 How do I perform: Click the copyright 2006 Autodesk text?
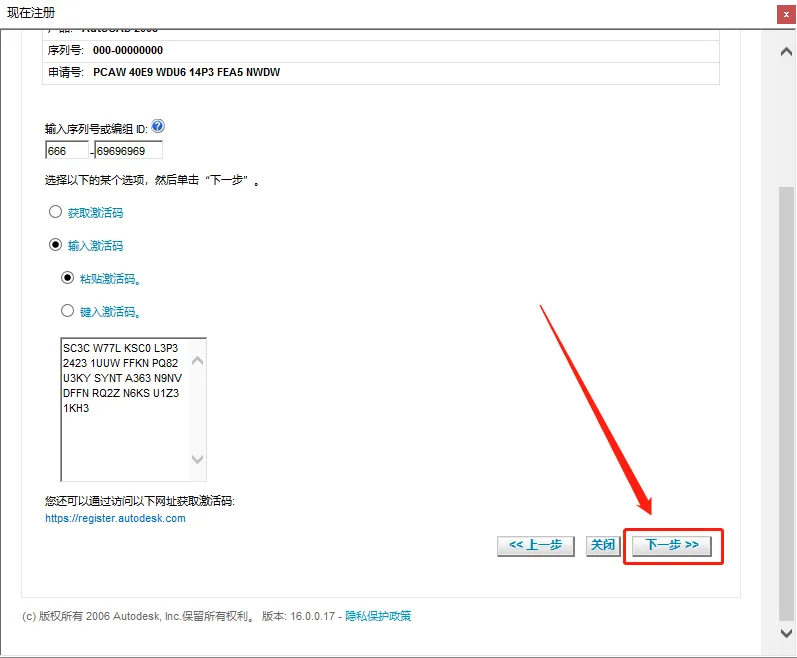coord(138,616)
